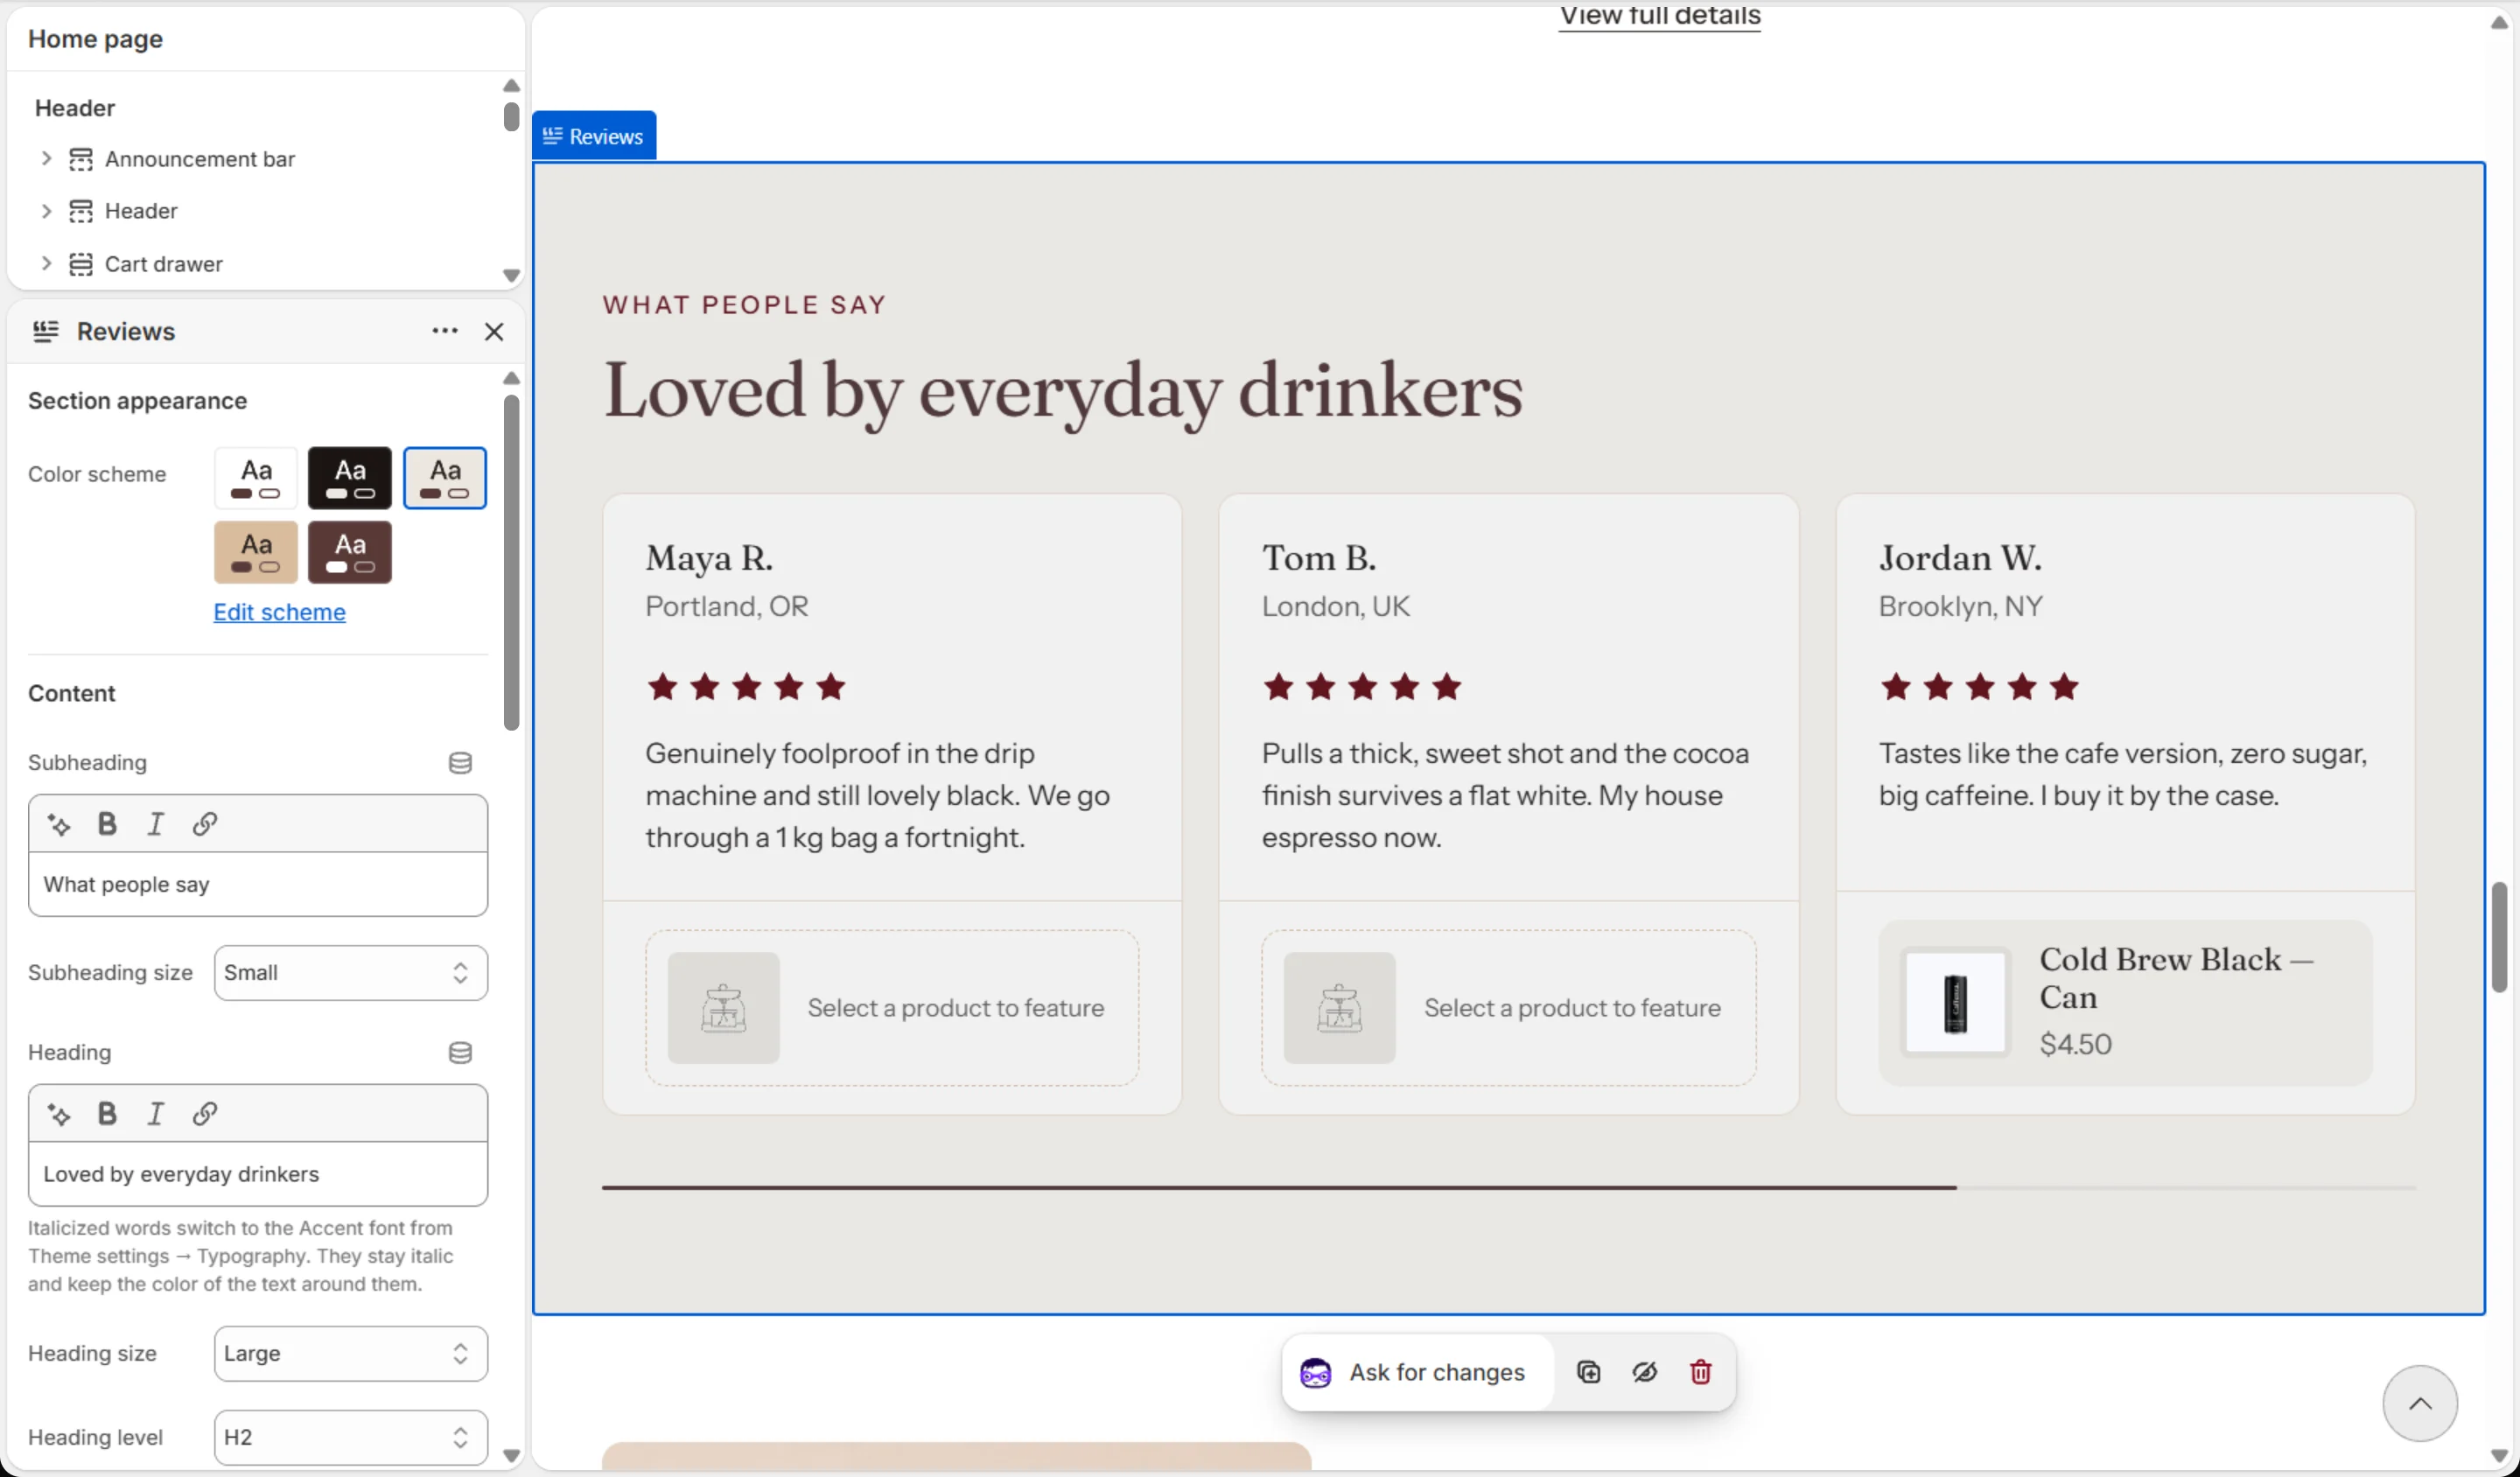The width and height of the screenshot is (2520, 1477).
Task: Close the Reviews settings panel
Action: (494, 331)
